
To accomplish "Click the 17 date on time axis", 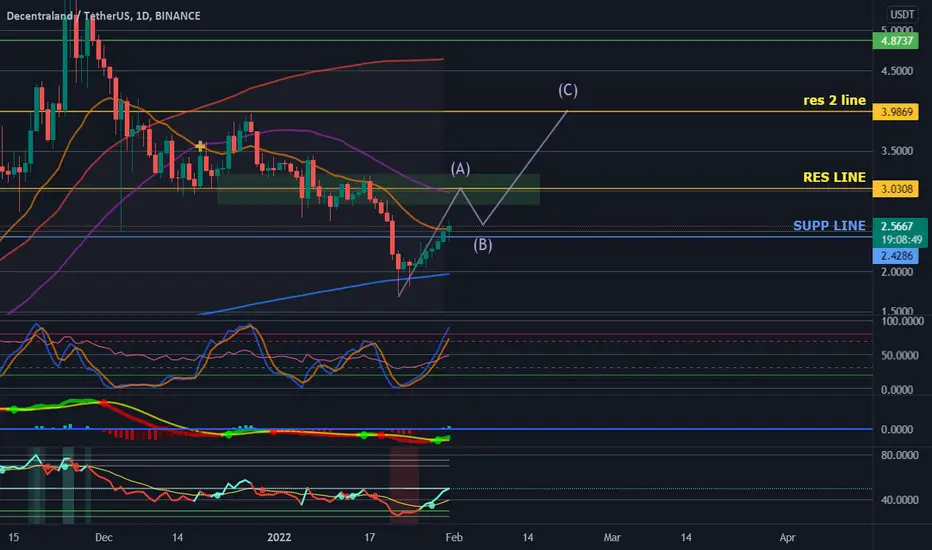I will tap(370, 538).
